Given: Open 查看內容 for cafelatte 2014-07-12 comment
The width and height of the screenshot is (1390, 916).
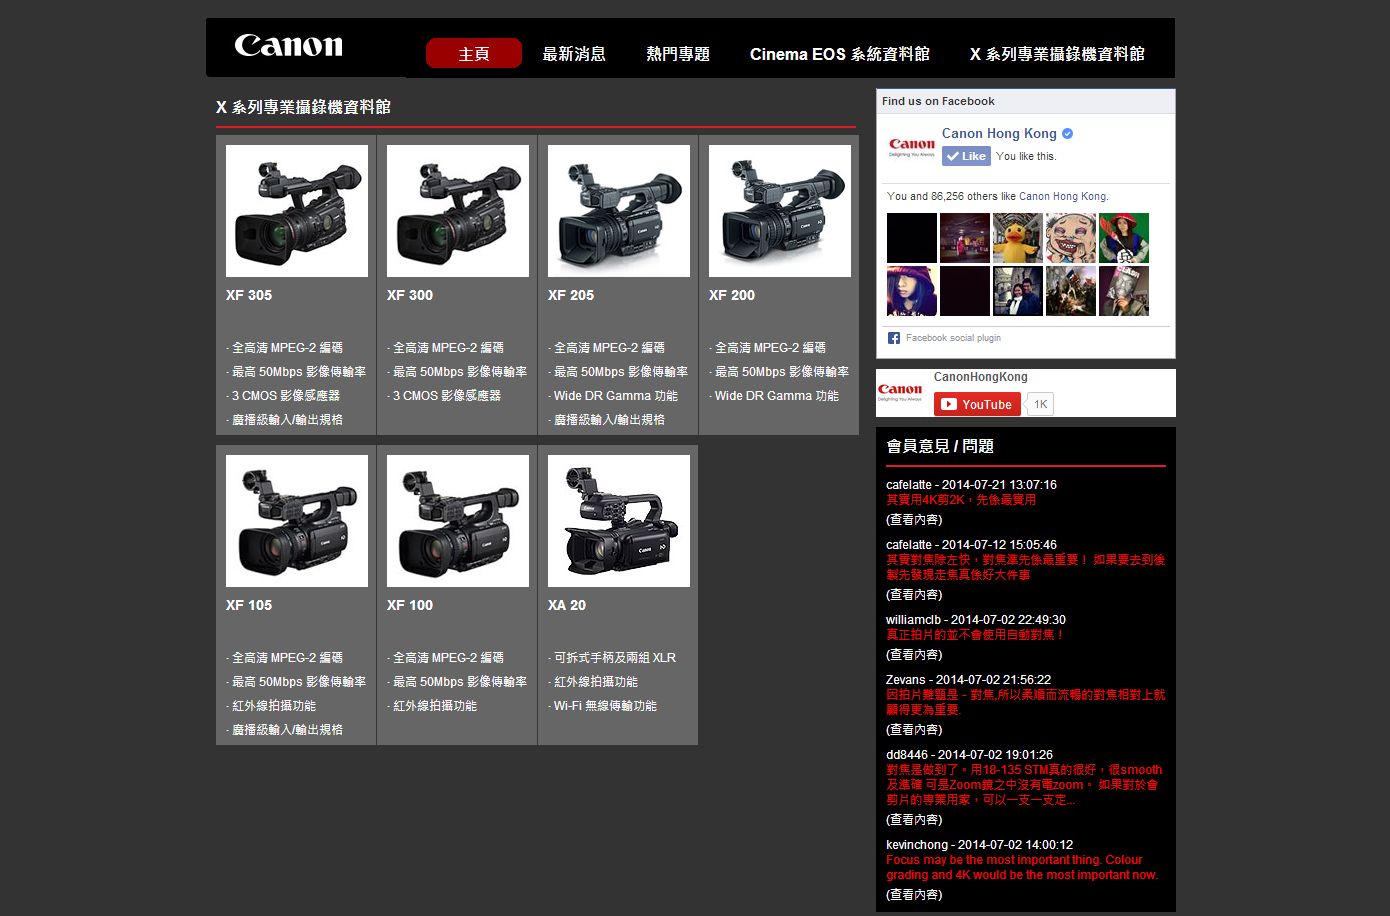Looking at the screenshot, I should click(914, 595).
